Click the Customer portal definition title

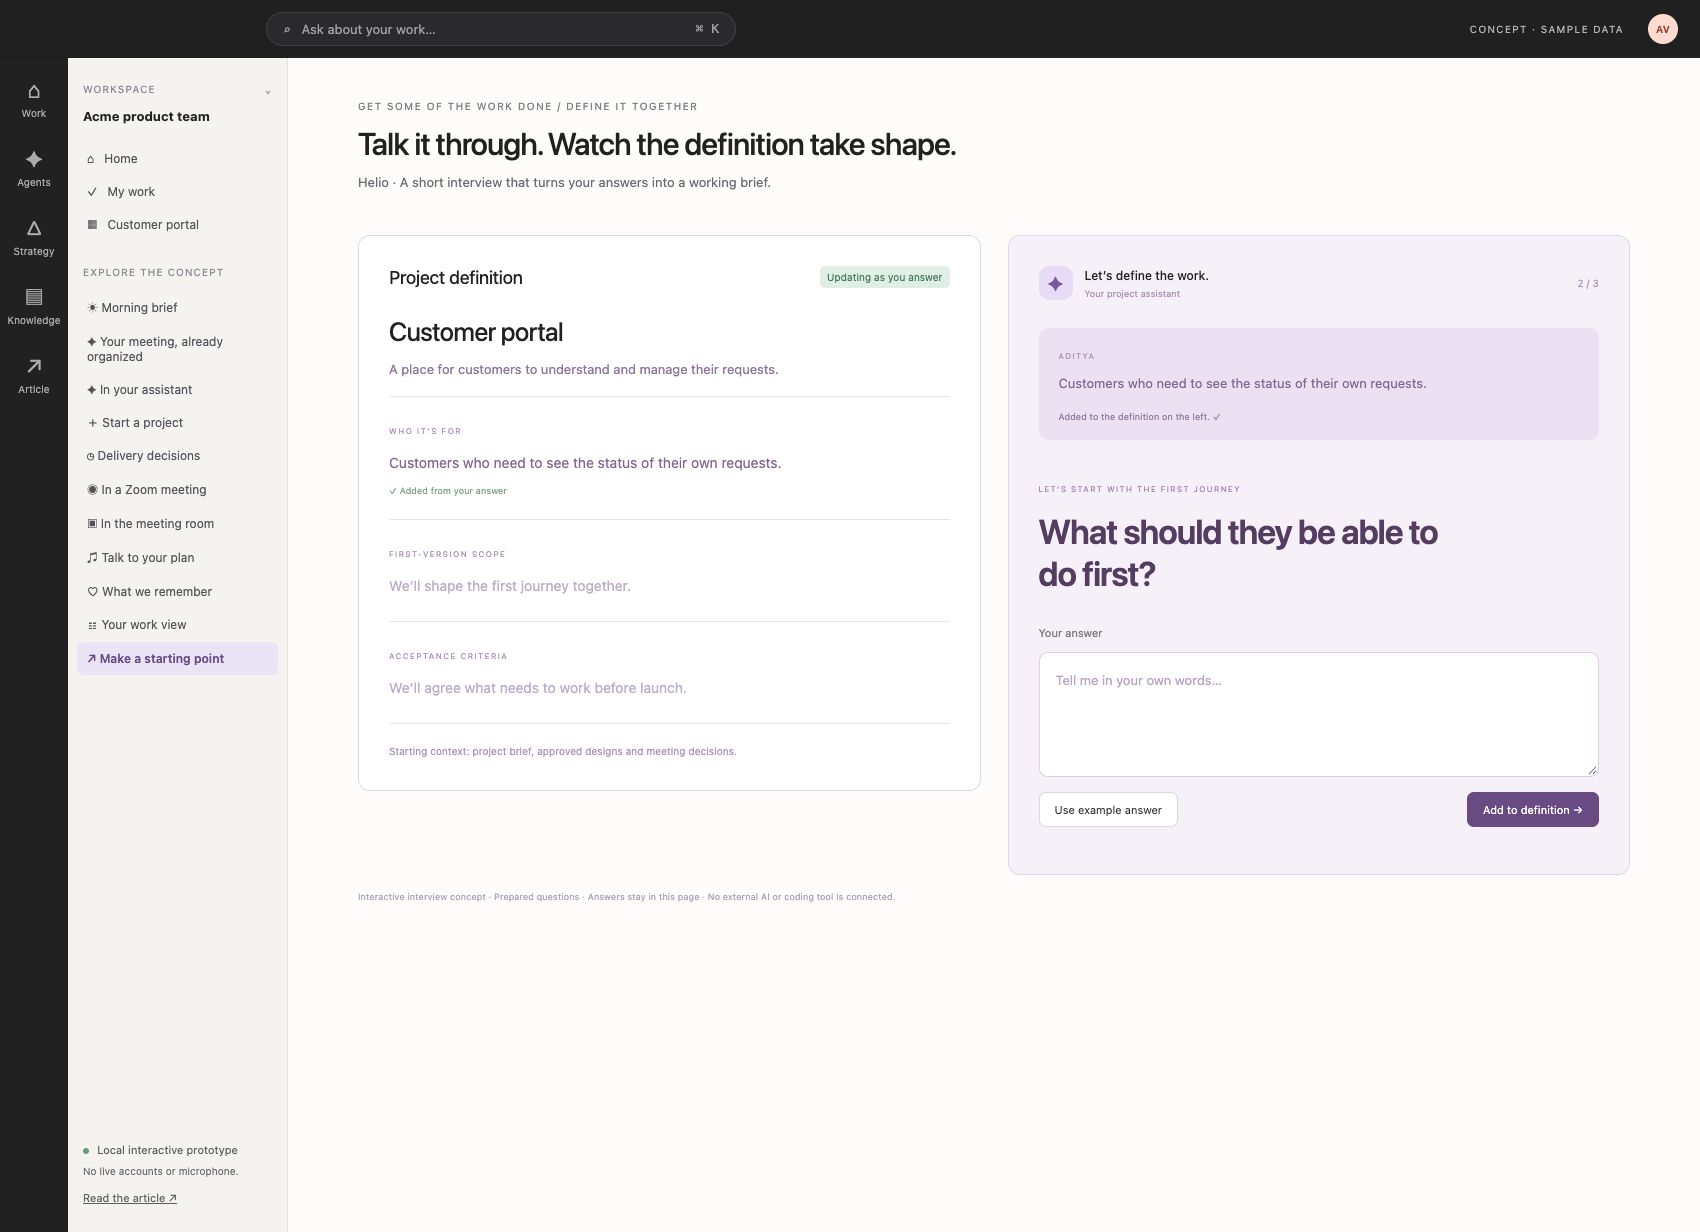pos(476,332)
